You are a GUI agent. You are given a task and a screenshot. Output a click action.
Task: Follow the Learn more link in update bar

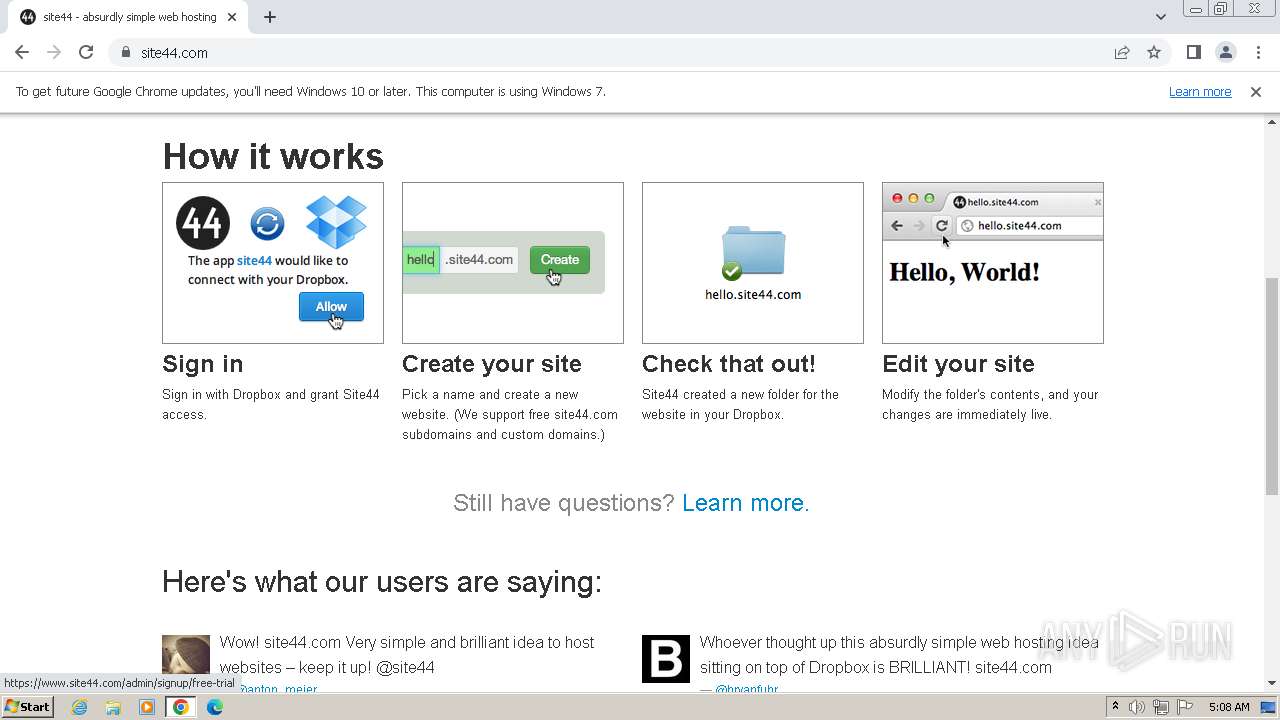(x=1200, y=92)
